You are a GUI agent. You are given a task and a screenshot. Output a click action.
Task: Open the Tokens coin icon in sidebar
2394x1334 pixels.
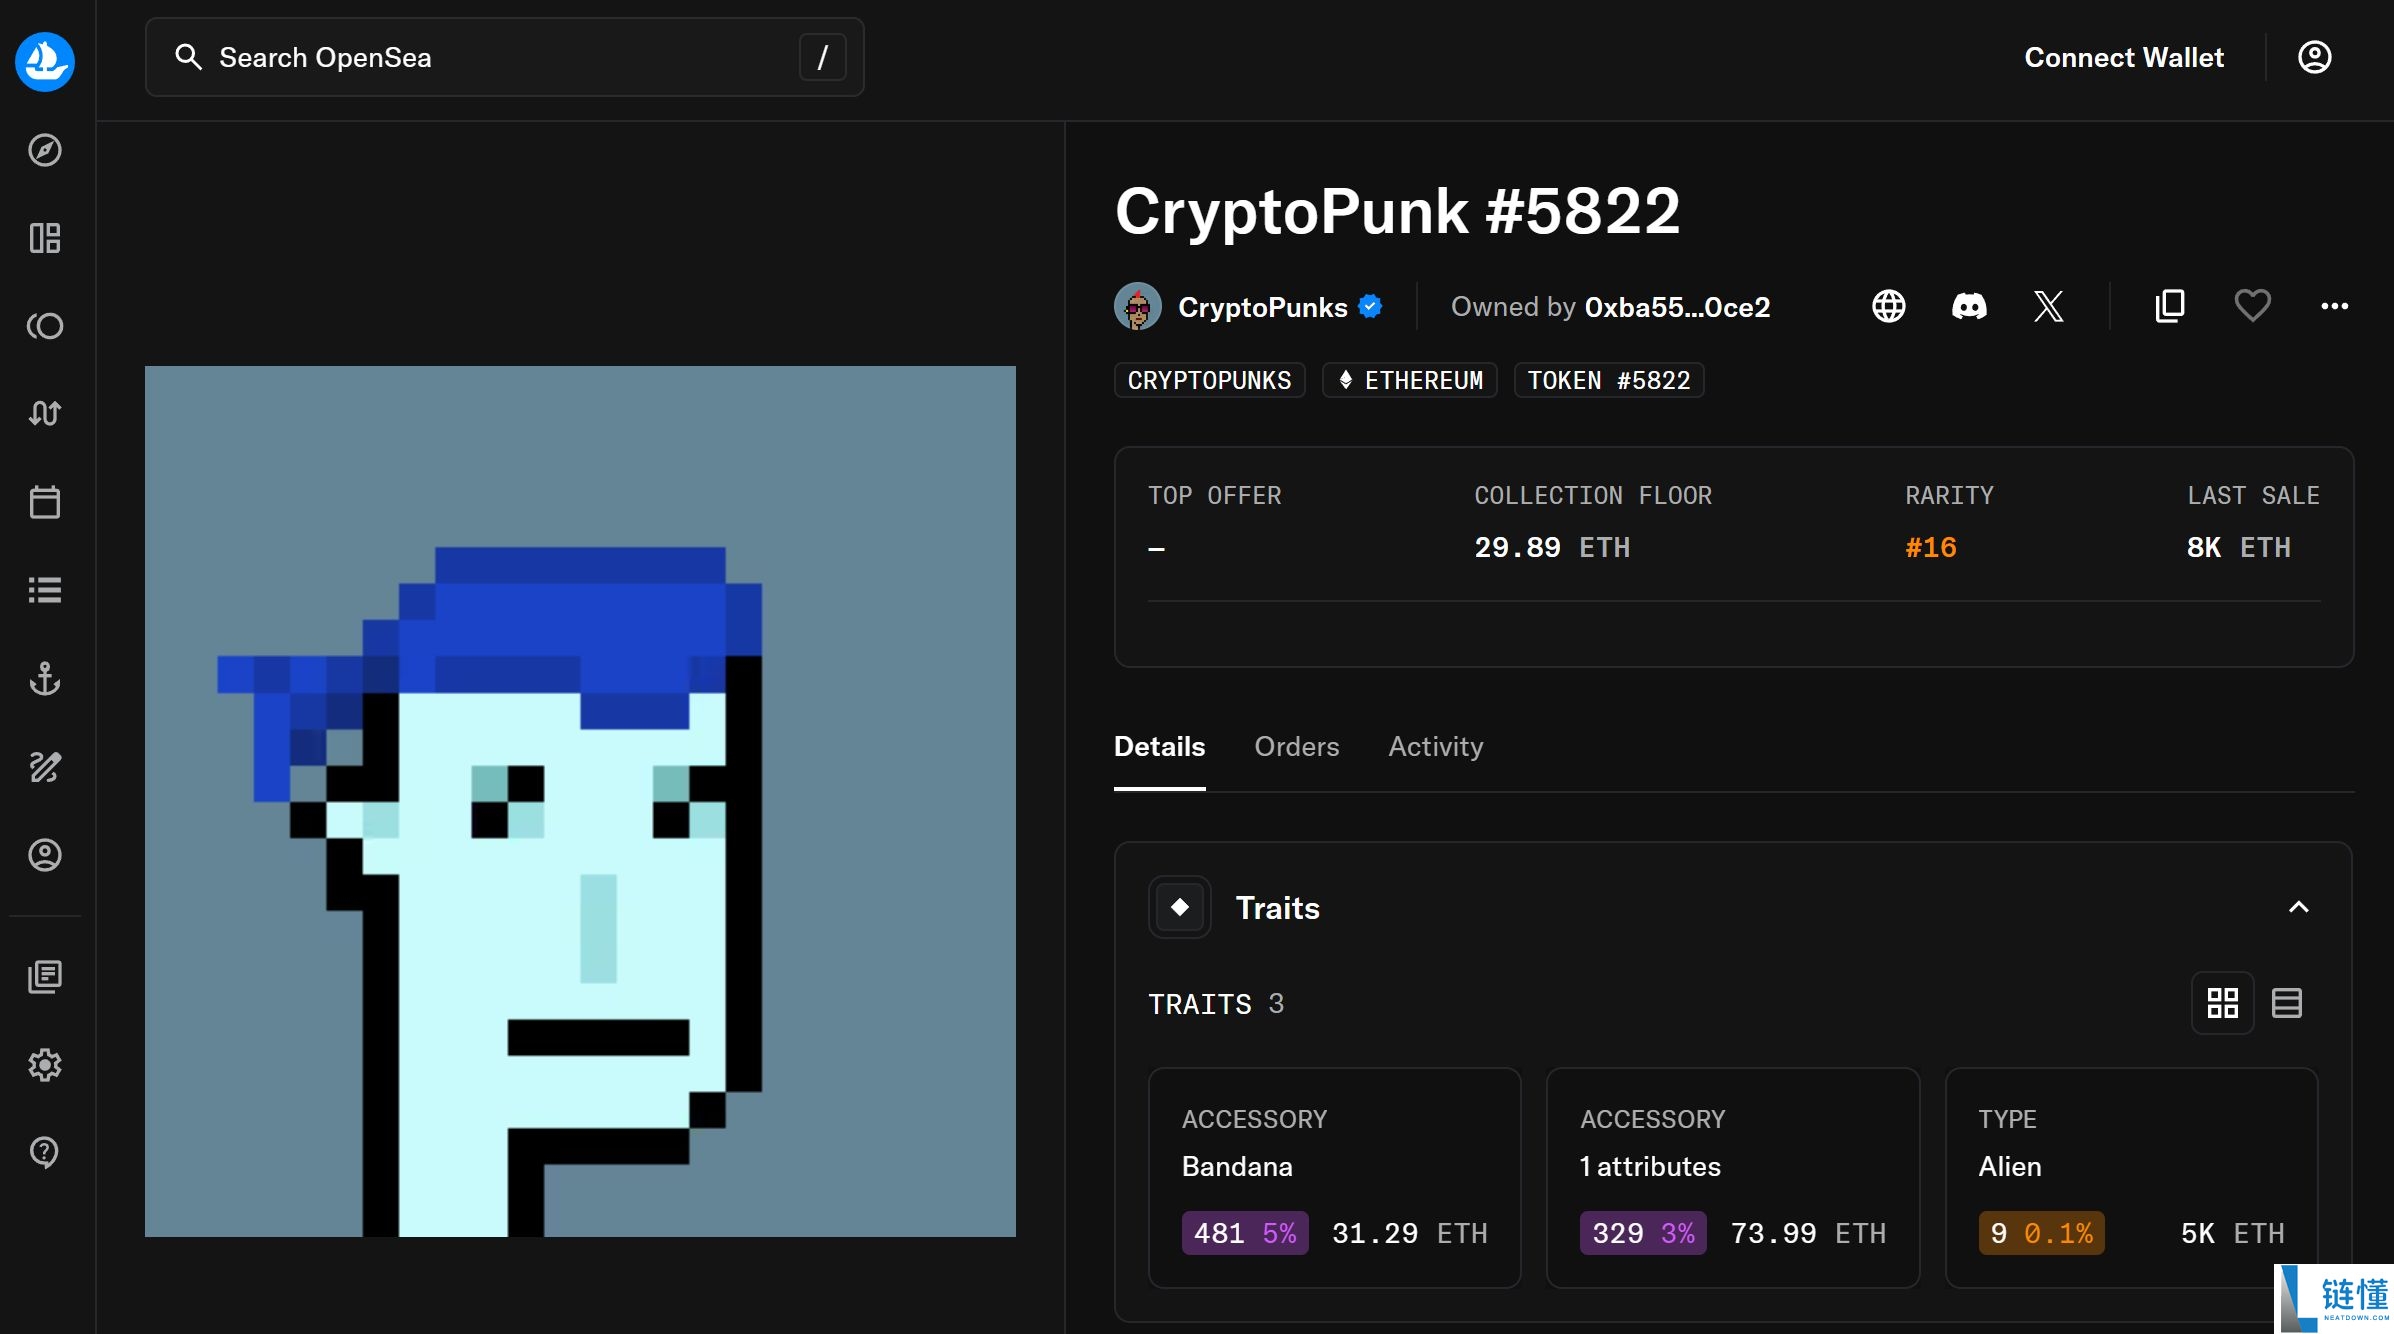tap(45, 326)
